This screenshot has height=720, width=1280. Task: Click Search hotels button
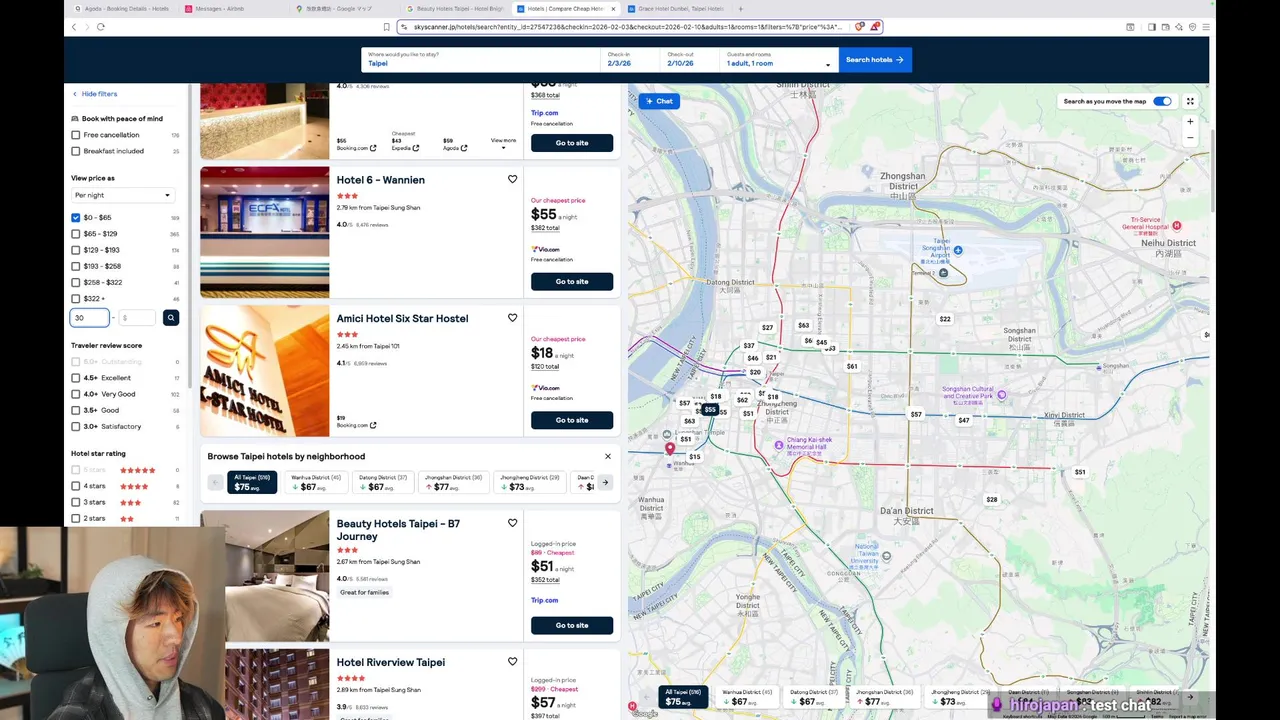pos(875,59)
